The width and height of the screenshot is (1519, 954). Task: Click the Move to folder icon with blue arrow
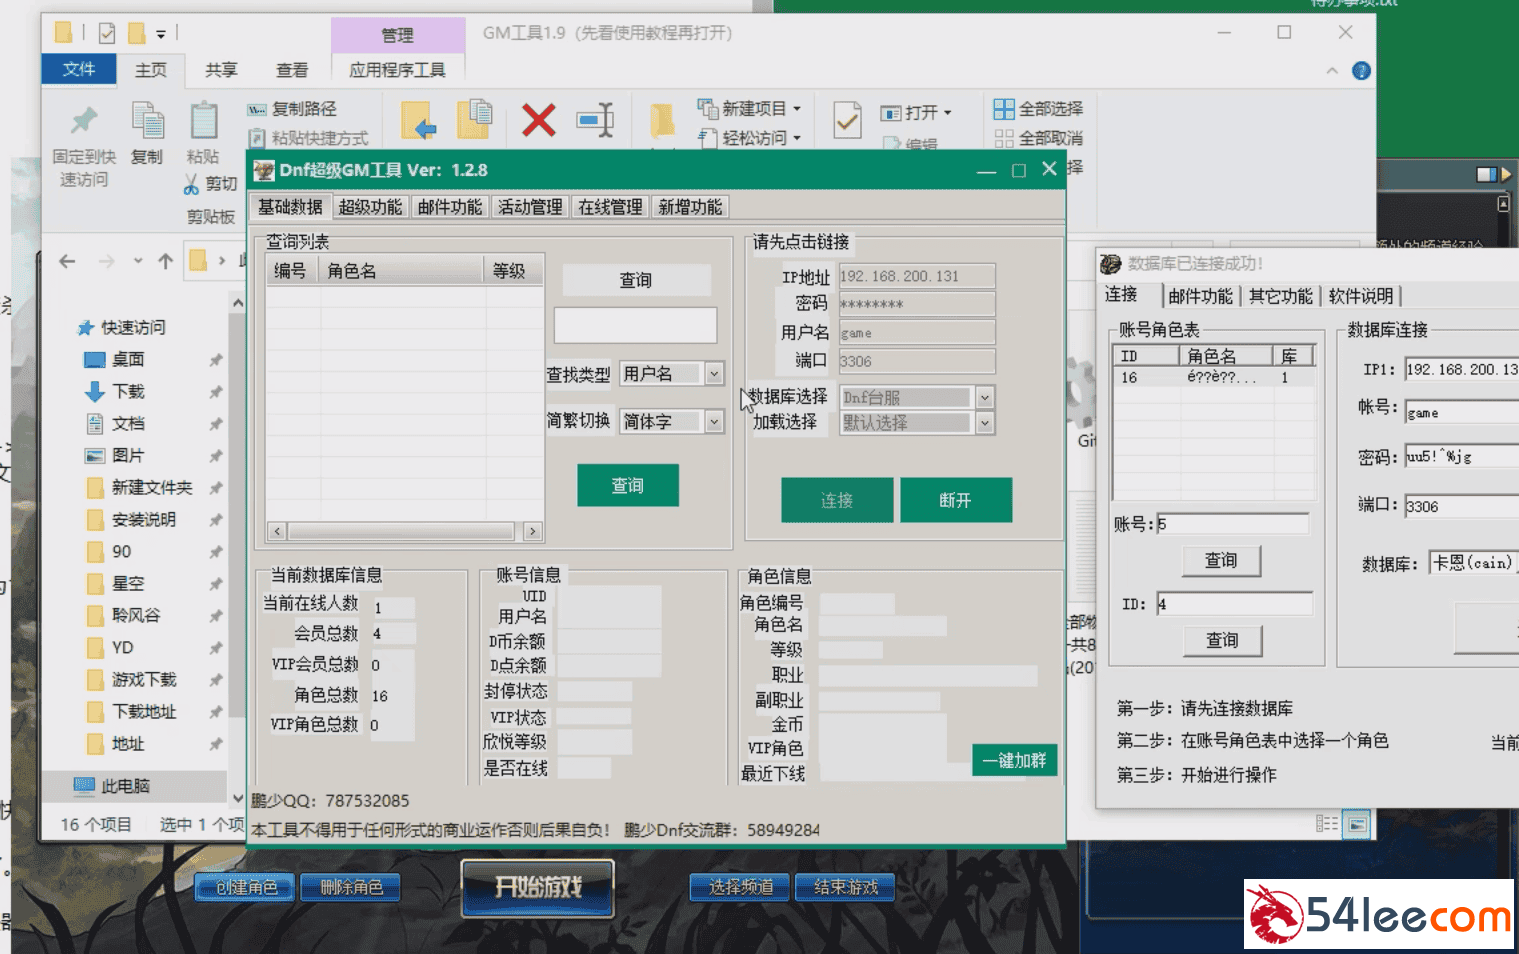point(419,121)
